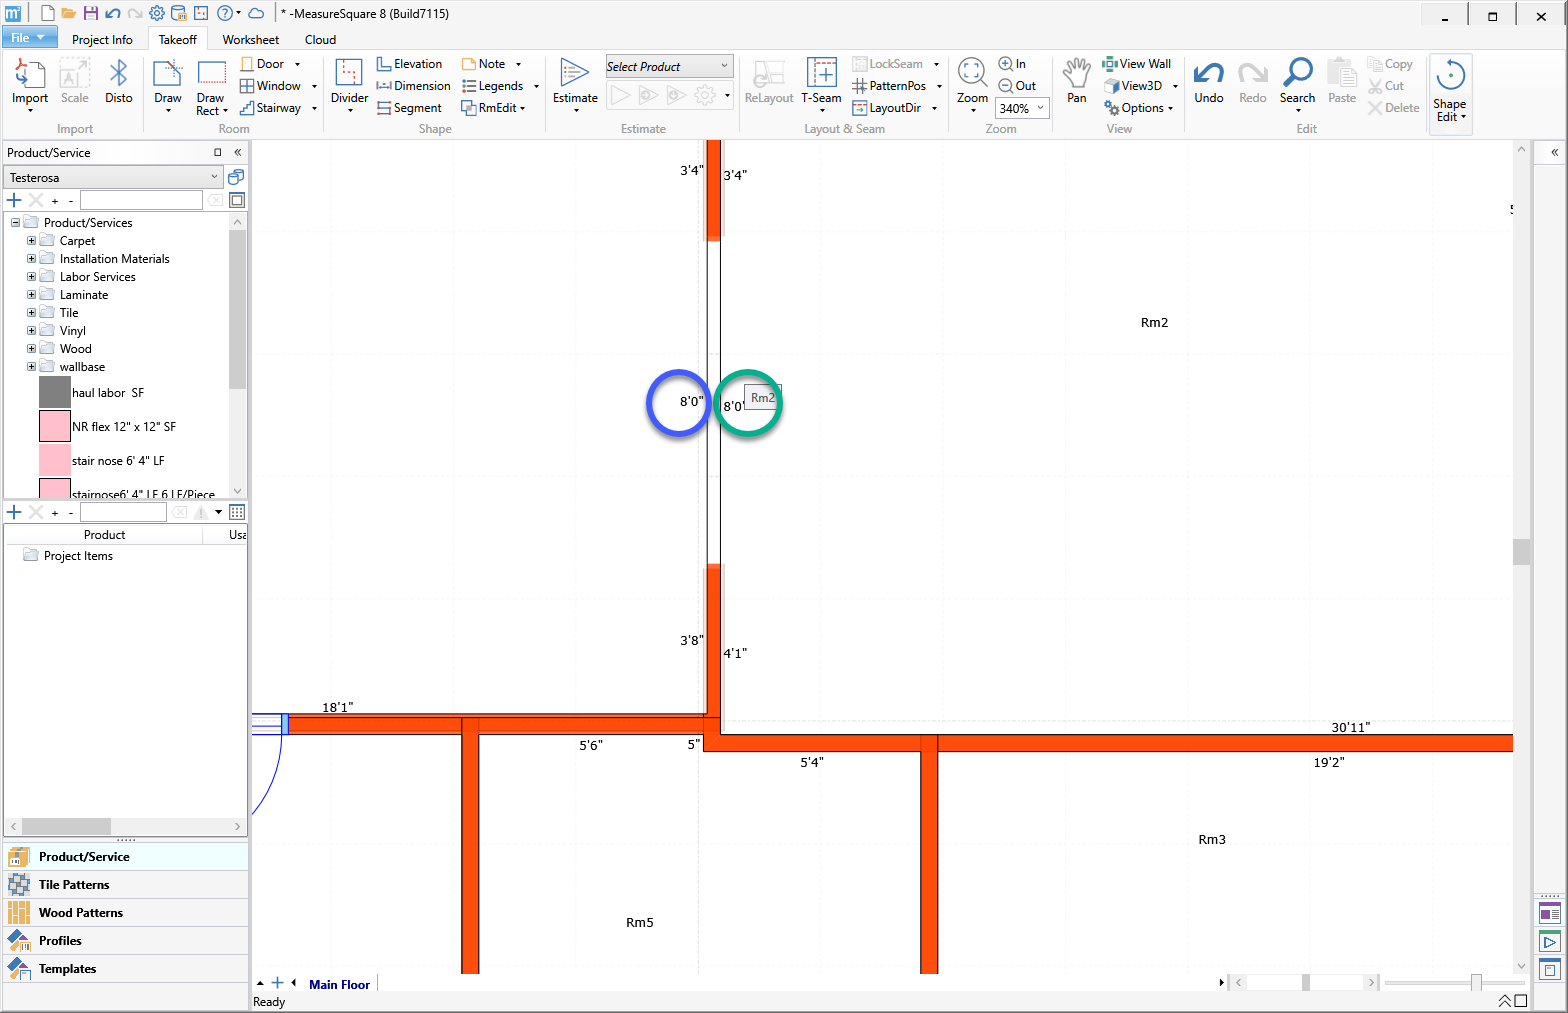Expand the right side panel chevron
Screen dimensions: 1568x1013
(x=1554, y=153)
